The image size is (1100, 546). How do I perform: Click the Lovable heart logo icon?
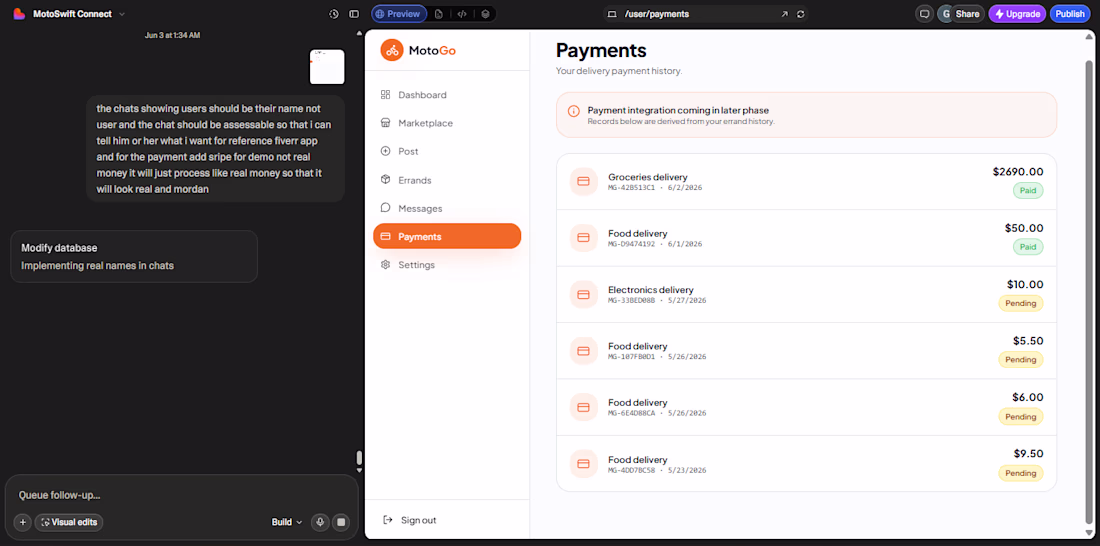[x=19, y=14]
